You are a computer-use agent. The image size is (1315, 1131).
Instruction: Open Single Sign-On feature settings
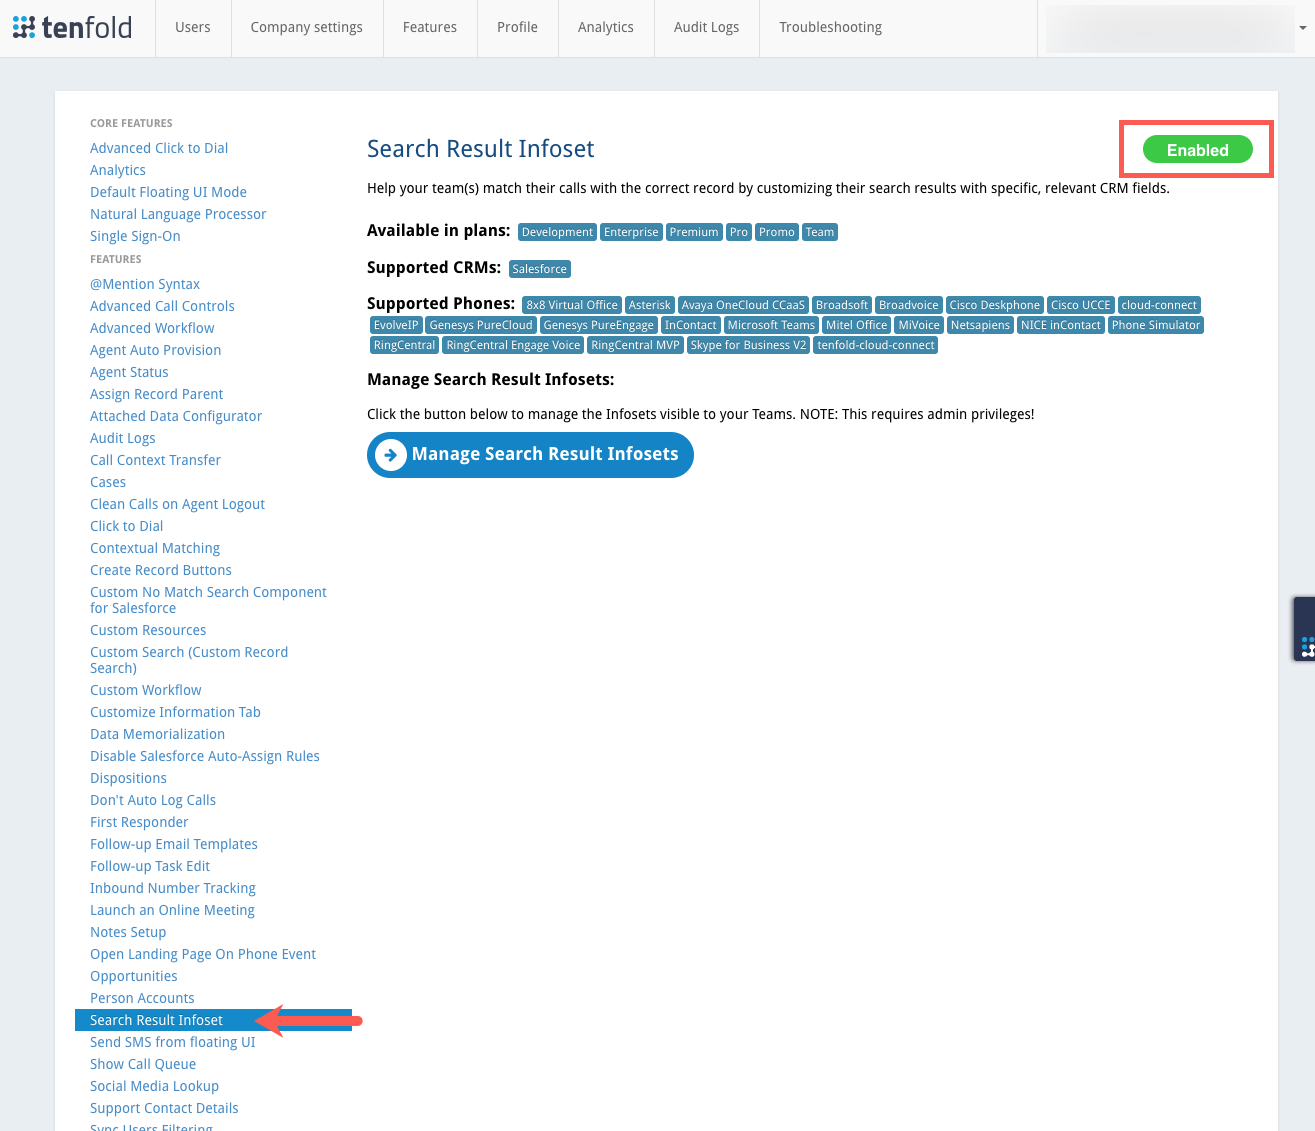point(135,236)
